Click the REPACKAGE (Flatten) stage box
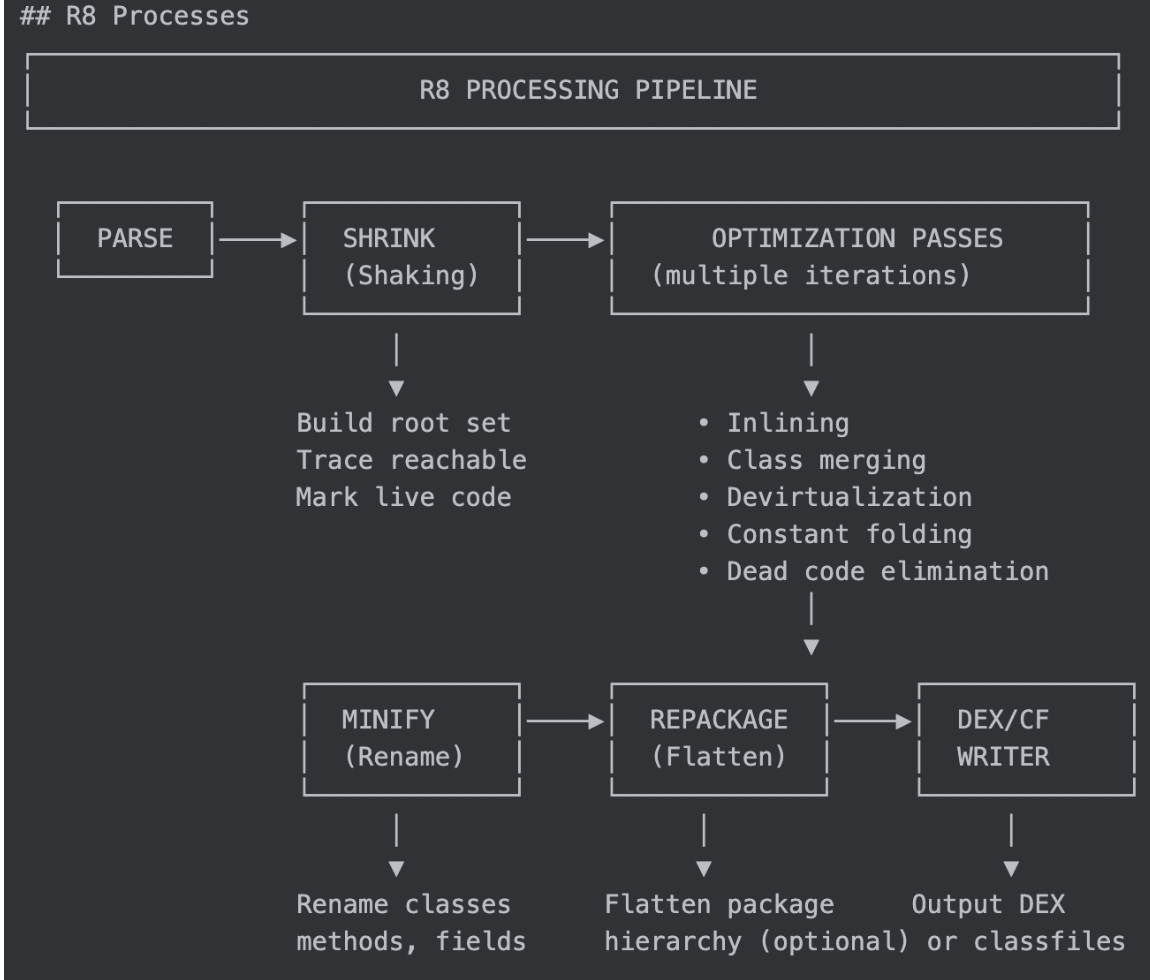This screenshot has height=980, width=1150. click(719, 738)
